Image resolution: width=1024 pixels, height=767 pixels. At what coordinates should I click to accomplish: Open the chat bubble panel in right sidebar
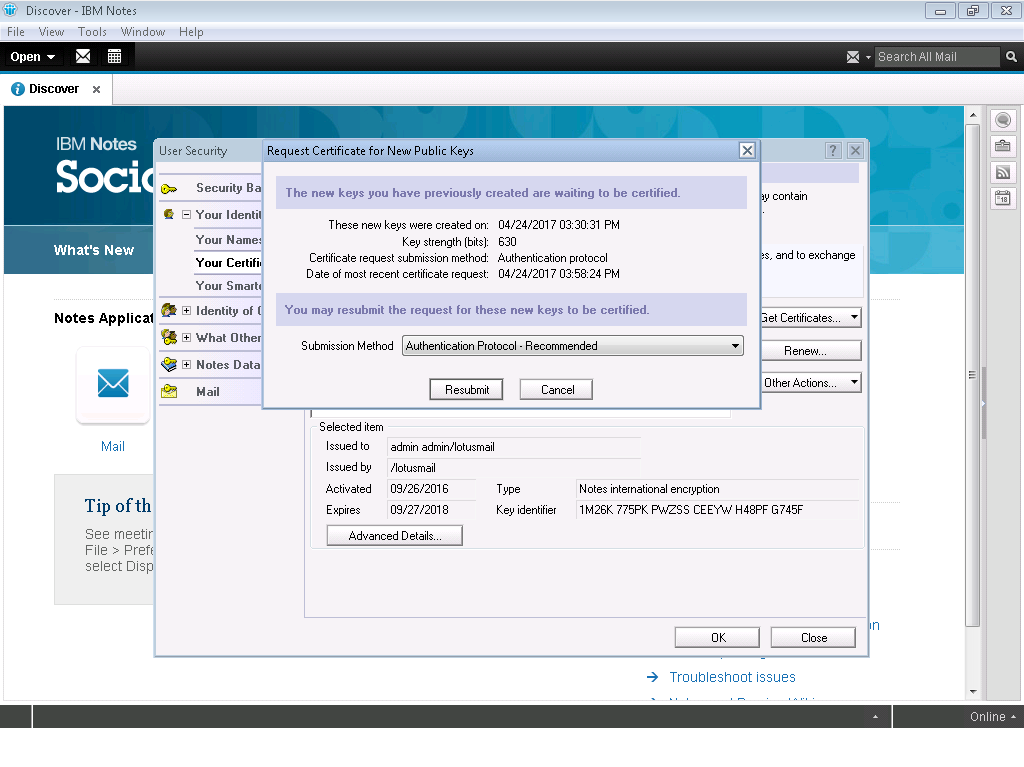pyautogui.click(x=1003, y=120)
